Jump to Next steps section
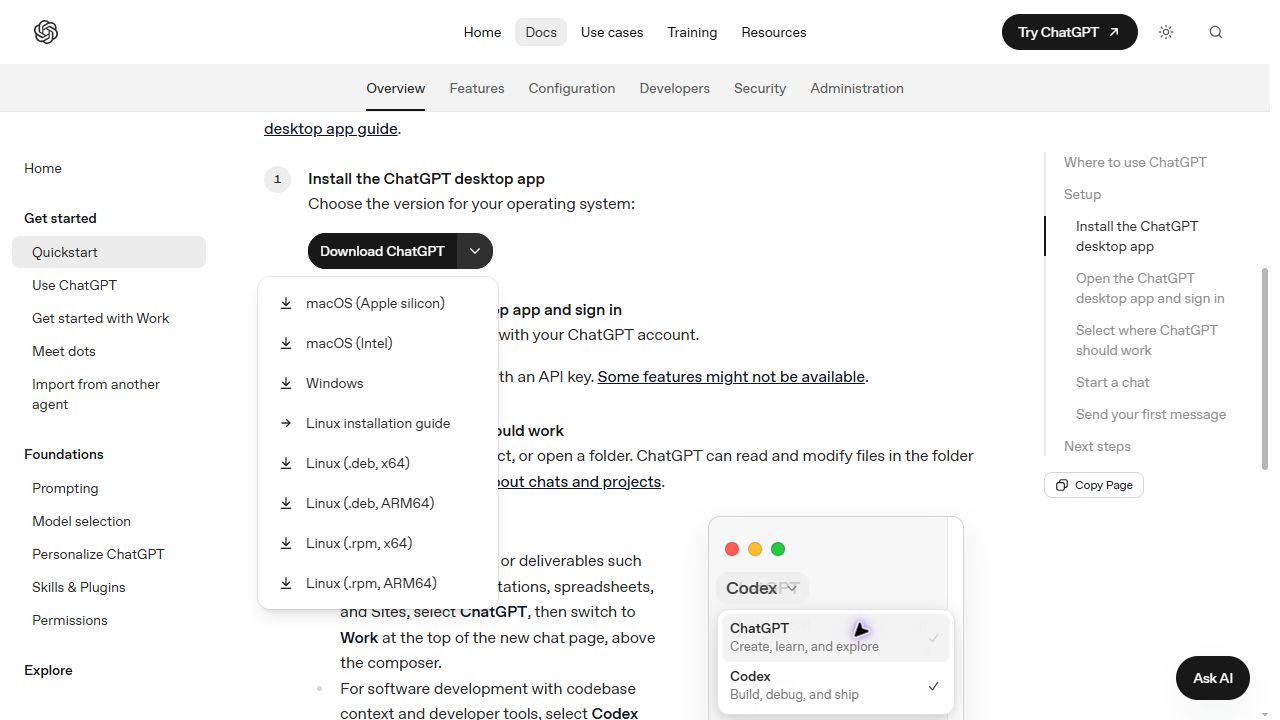Image resolution: width=1280 pixels, height=720 pixels. tap(1097, 446)
